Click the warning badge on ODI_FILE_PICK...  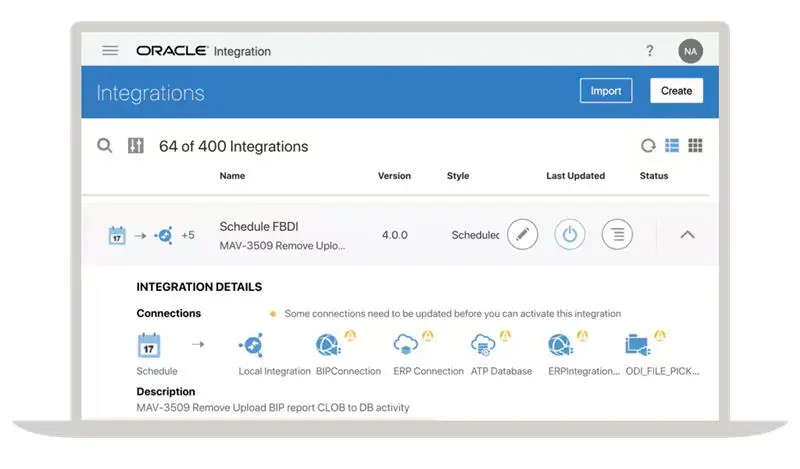click(660, 335)
